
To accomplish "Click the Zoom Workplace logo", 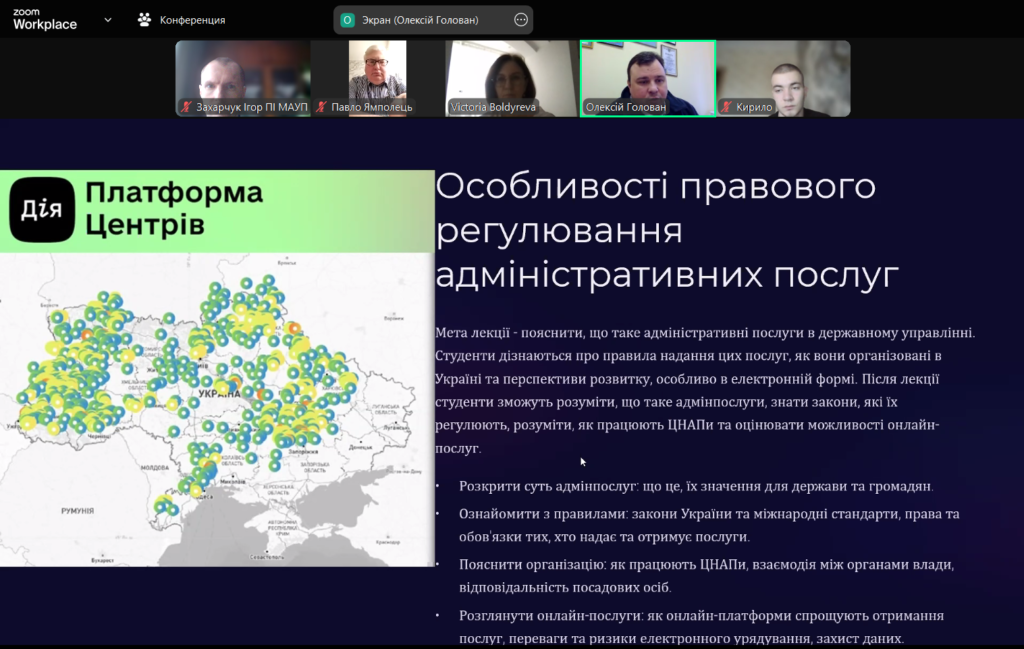I will tap(45, 19).
